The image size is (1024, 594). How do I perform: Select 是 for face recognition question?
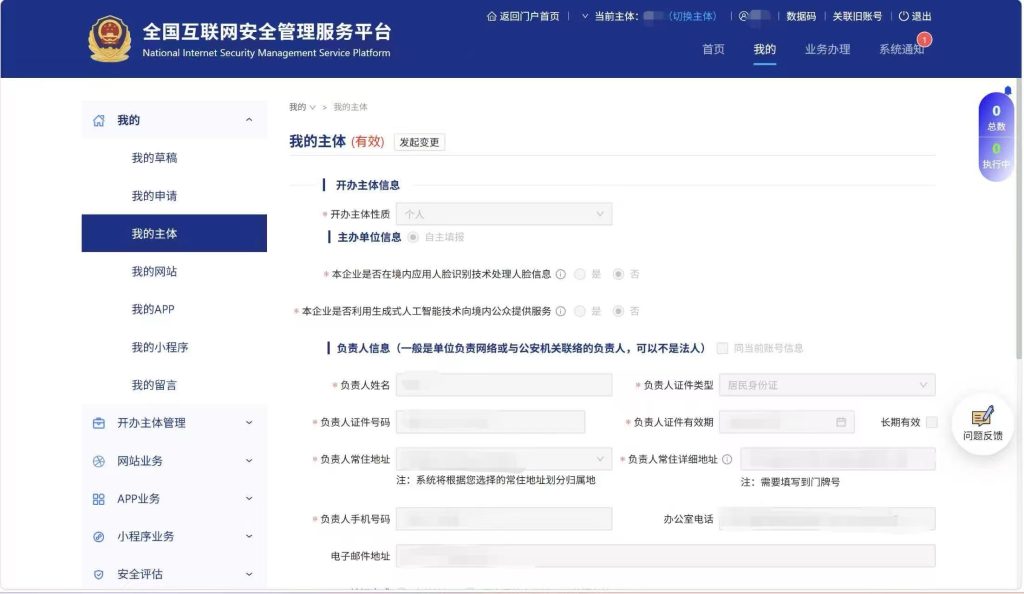pos(580,274)
